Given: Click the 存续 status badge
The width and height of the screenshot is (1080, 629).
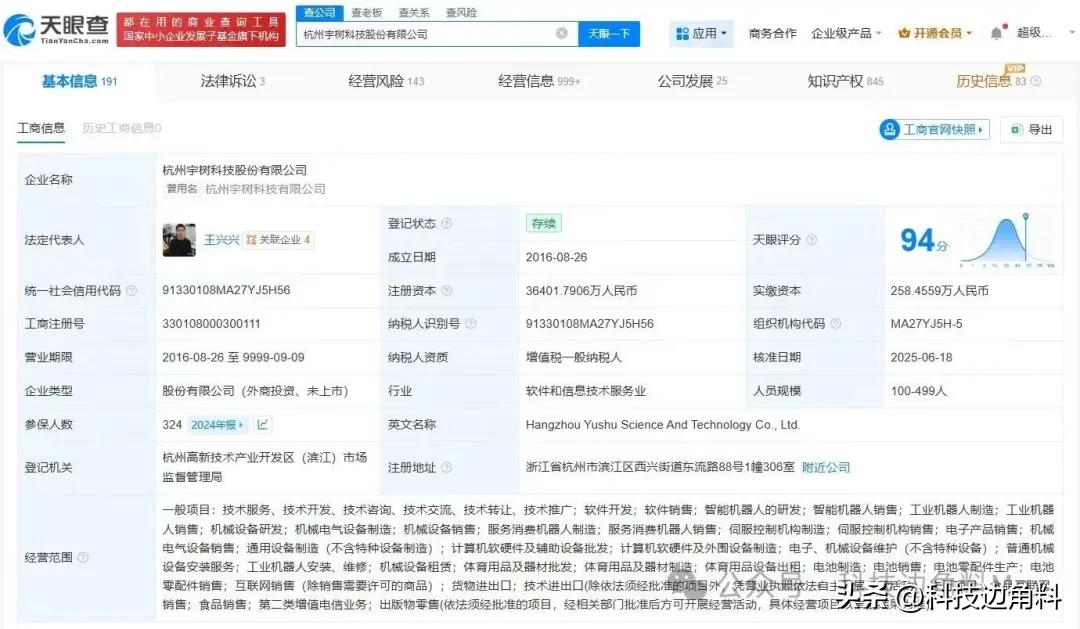Looking at the screenshot, I should click(543, 223).
